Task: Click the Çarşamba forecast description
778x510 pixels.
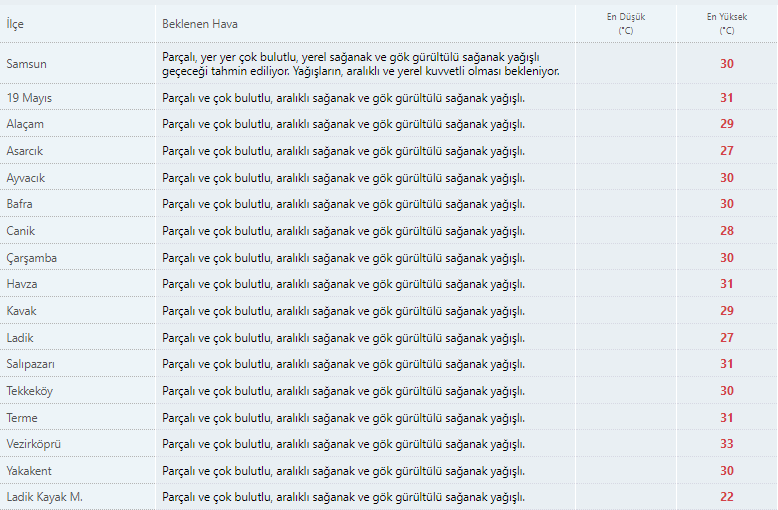Action: pos(343,258)
